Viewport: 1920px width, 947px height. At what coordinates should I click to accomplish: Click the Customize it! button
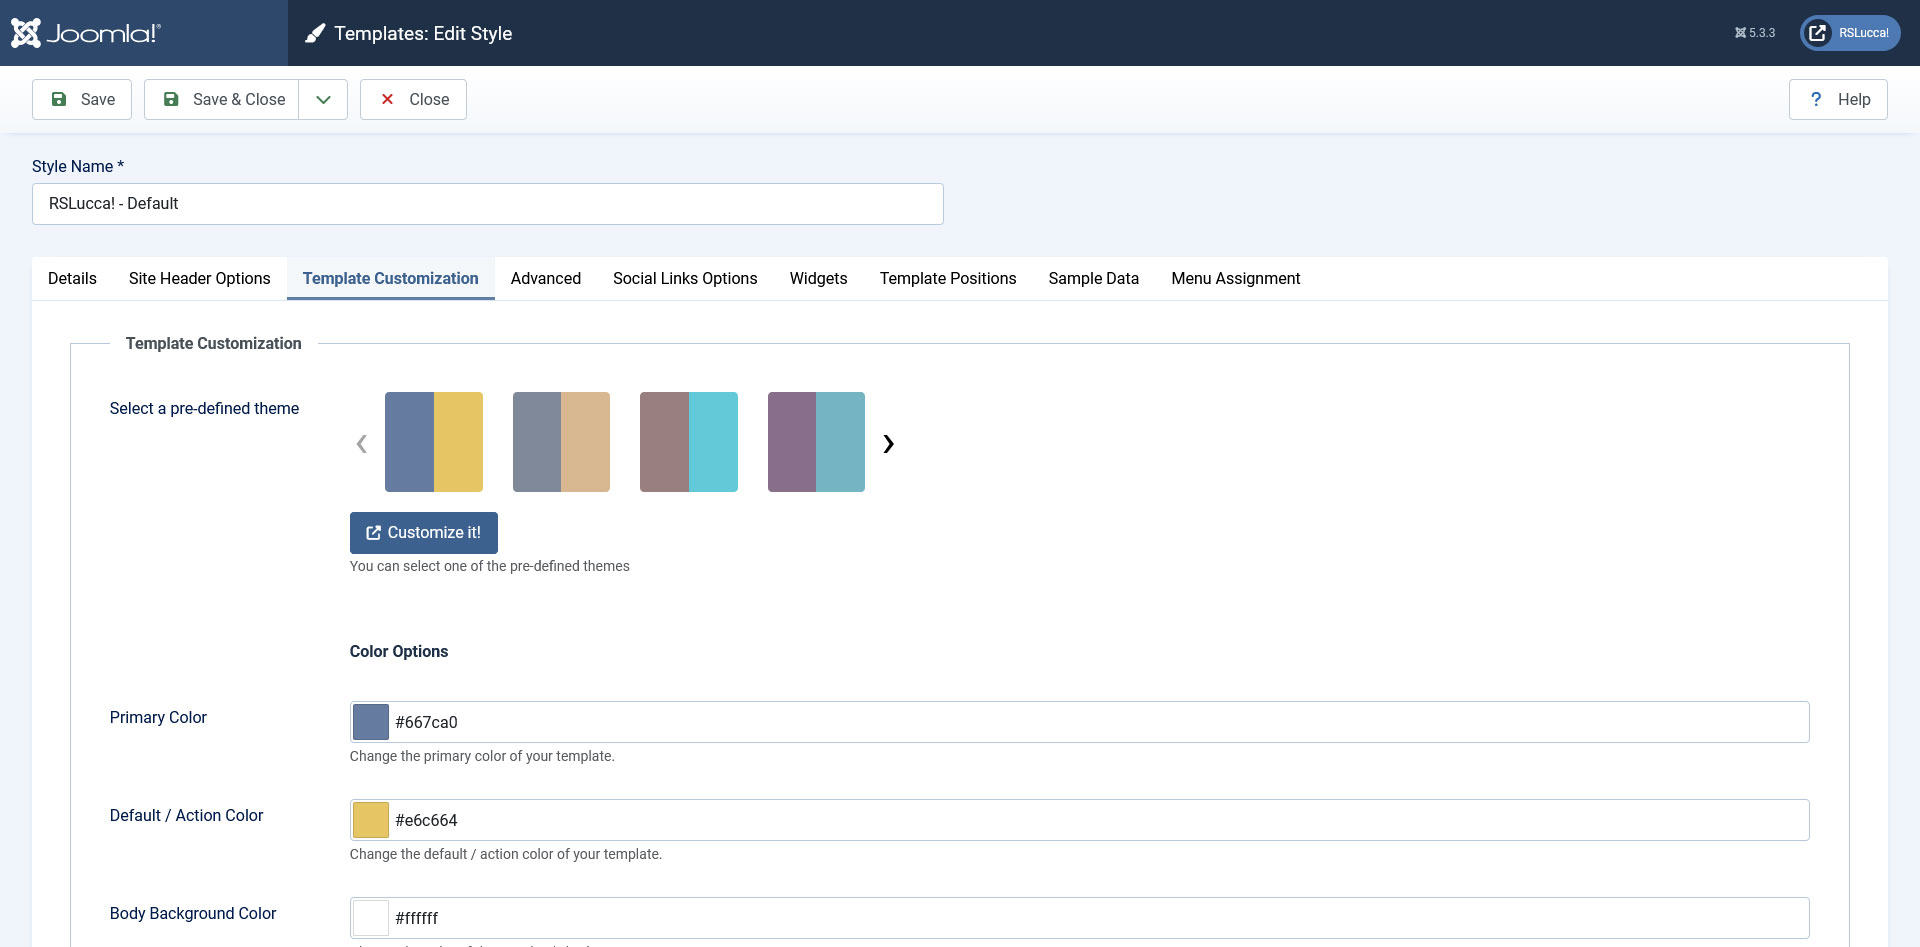424,533
